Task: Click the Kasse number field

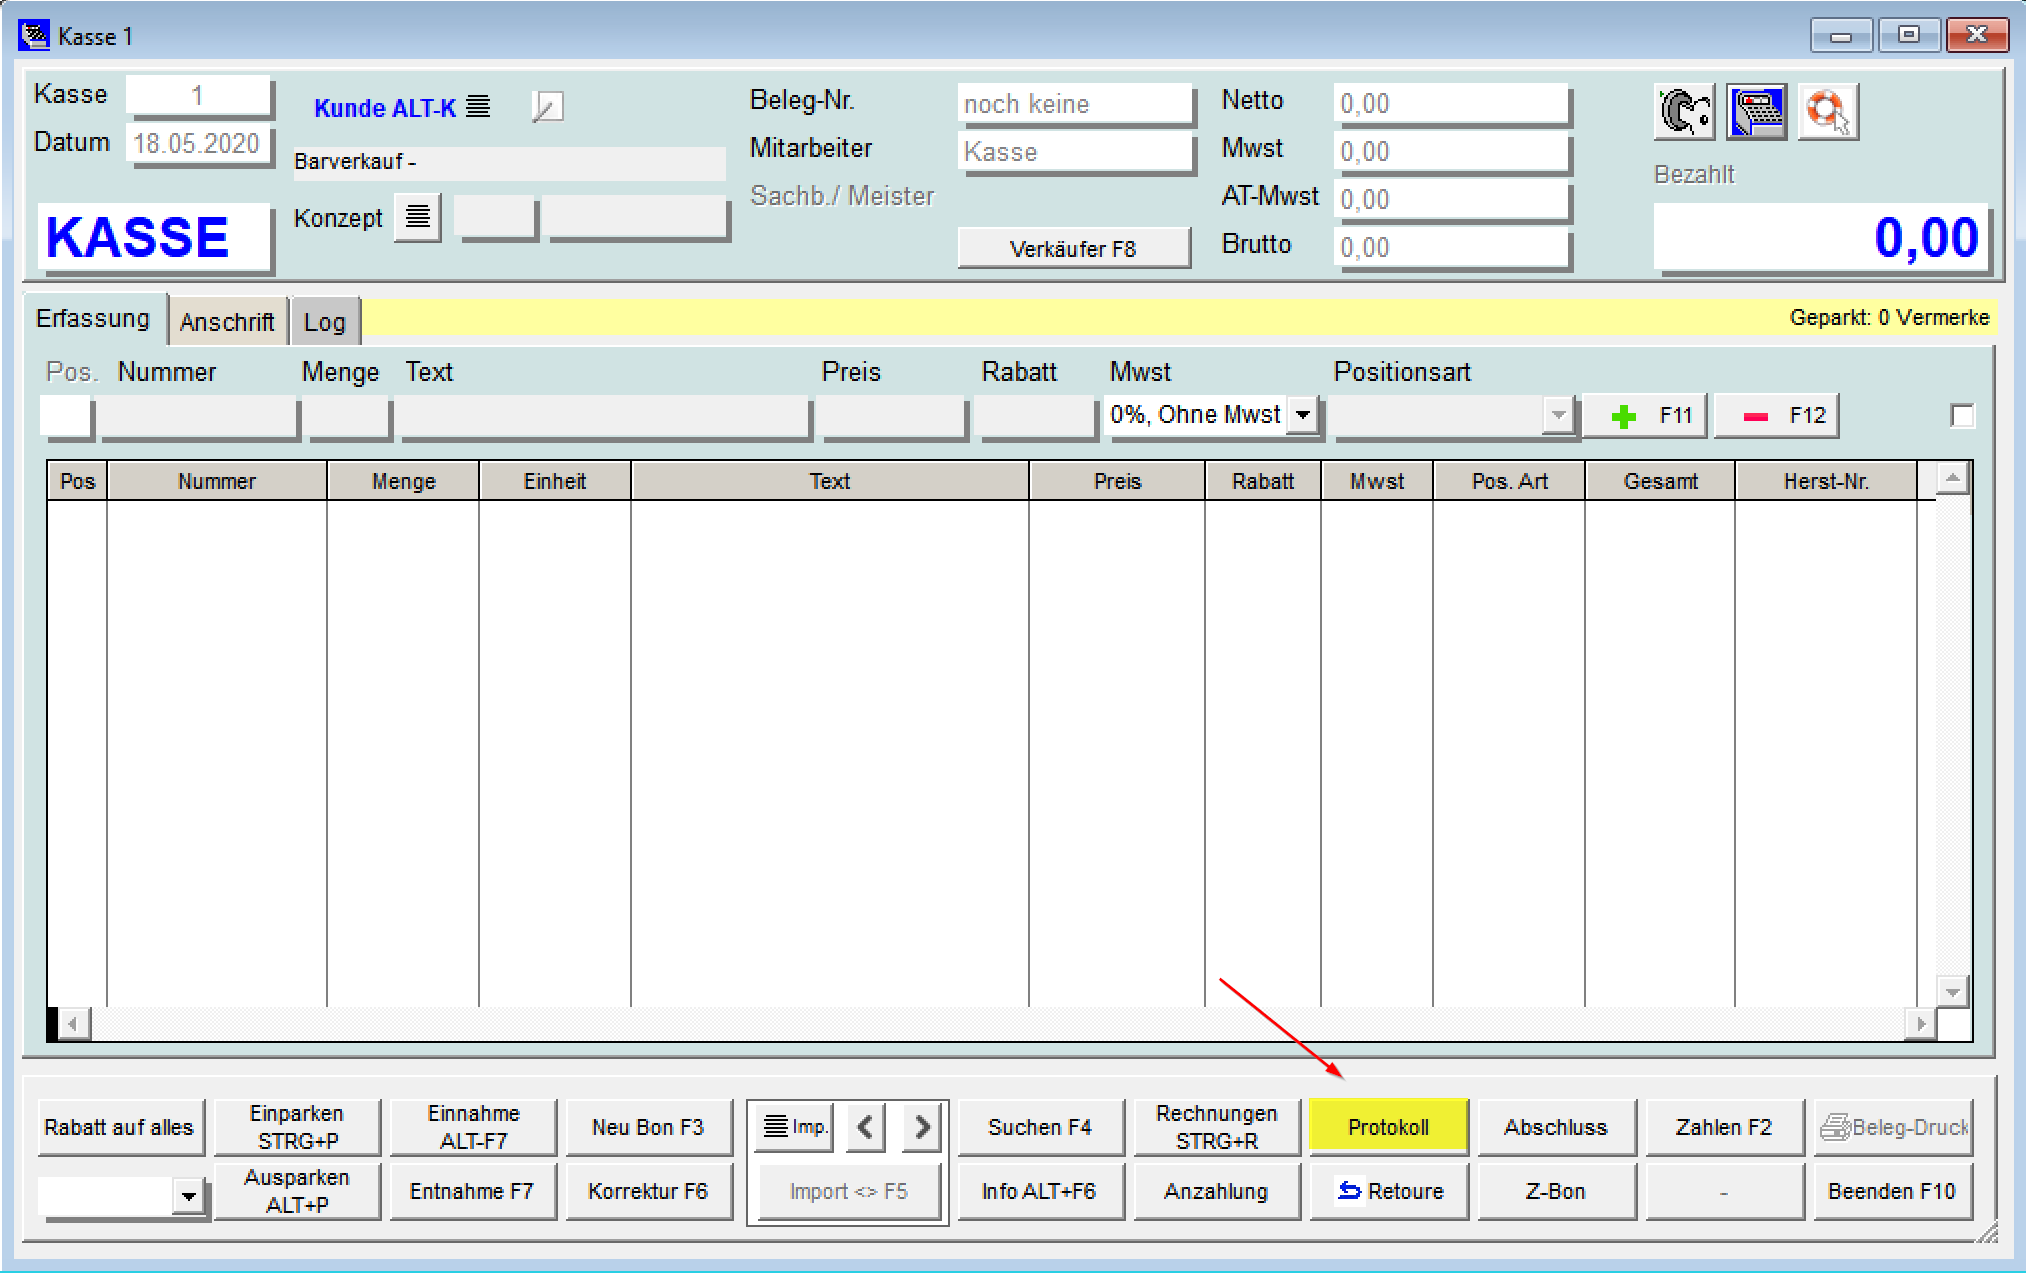Action: point(198,96)
